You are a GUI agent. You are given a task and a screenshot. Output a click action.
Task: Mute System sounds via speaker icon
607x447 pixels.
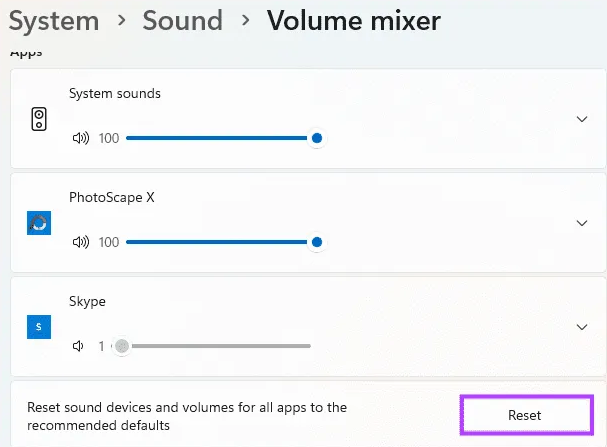81,138
